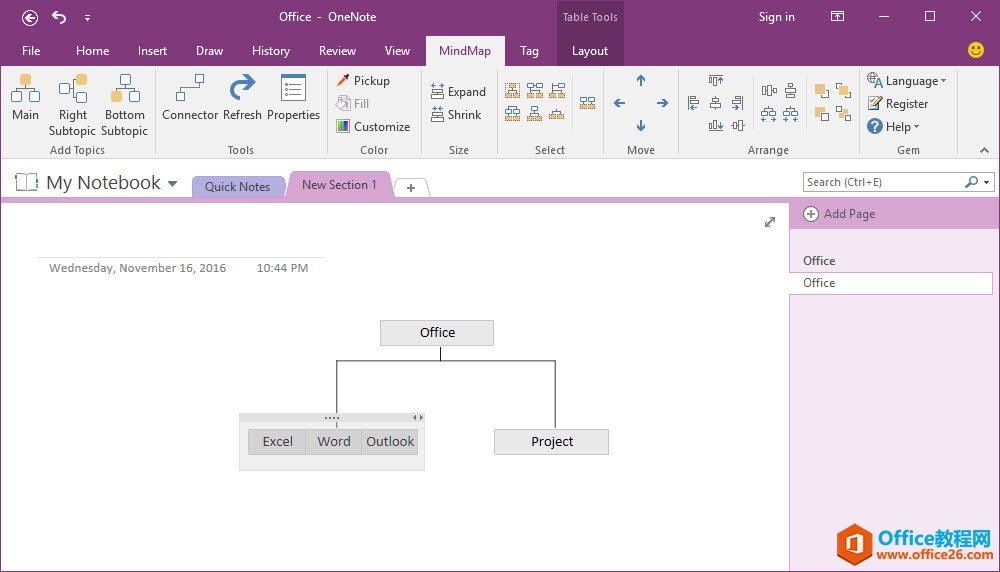This screenshot has height=572, width=1000.
Task: Click Add Page button
Action: 840,214
